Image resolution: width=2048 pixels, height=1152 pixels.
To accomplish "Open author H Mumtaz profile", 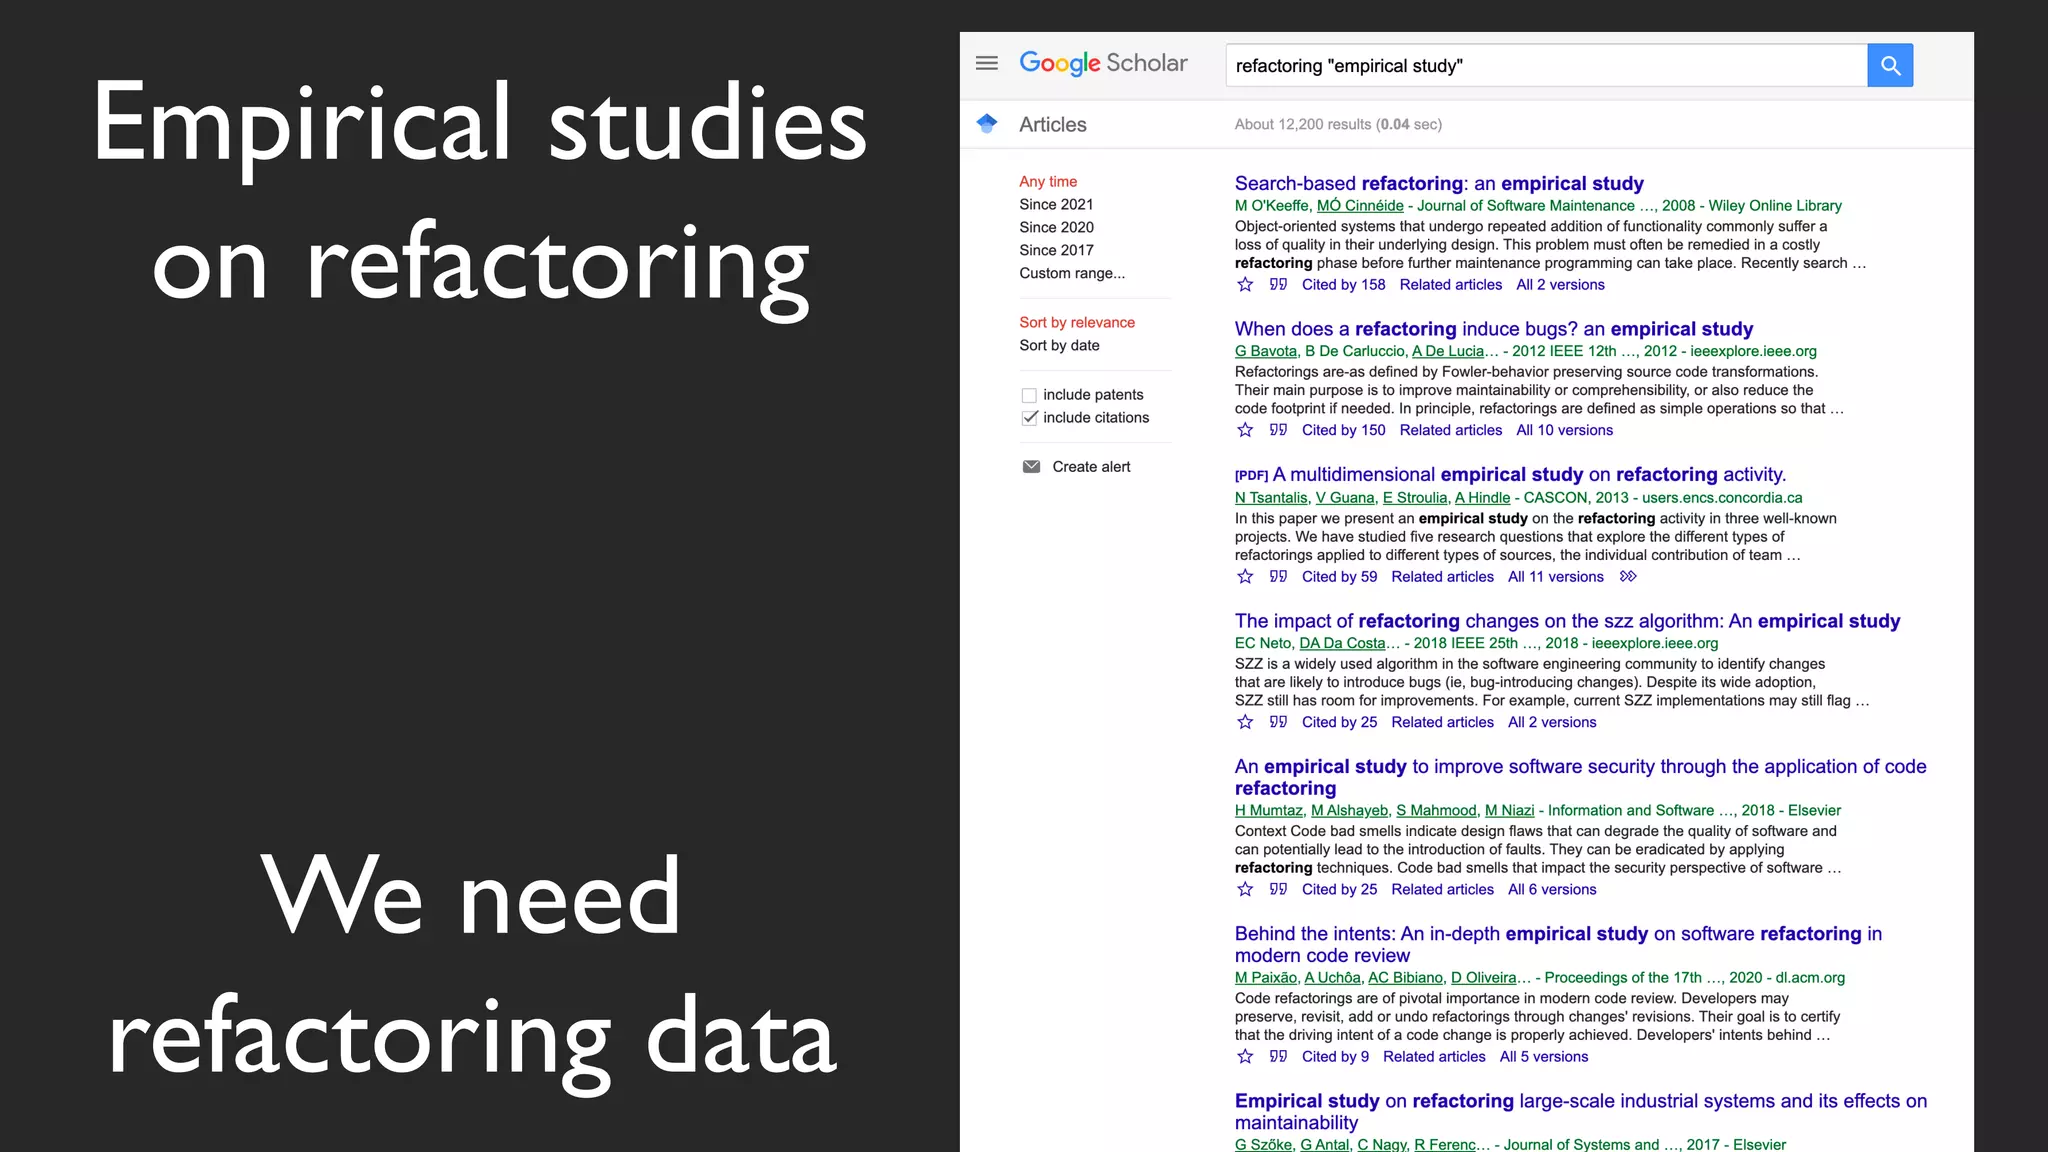I will [1268, 810].
